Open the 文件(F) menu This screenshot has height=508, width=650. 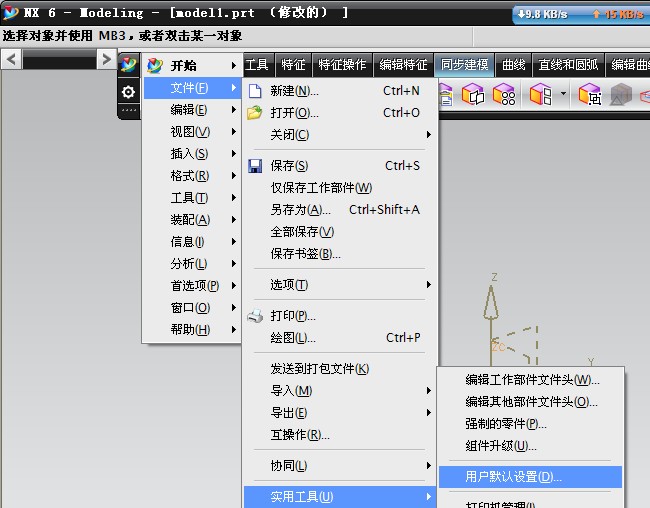click(192, 88)
